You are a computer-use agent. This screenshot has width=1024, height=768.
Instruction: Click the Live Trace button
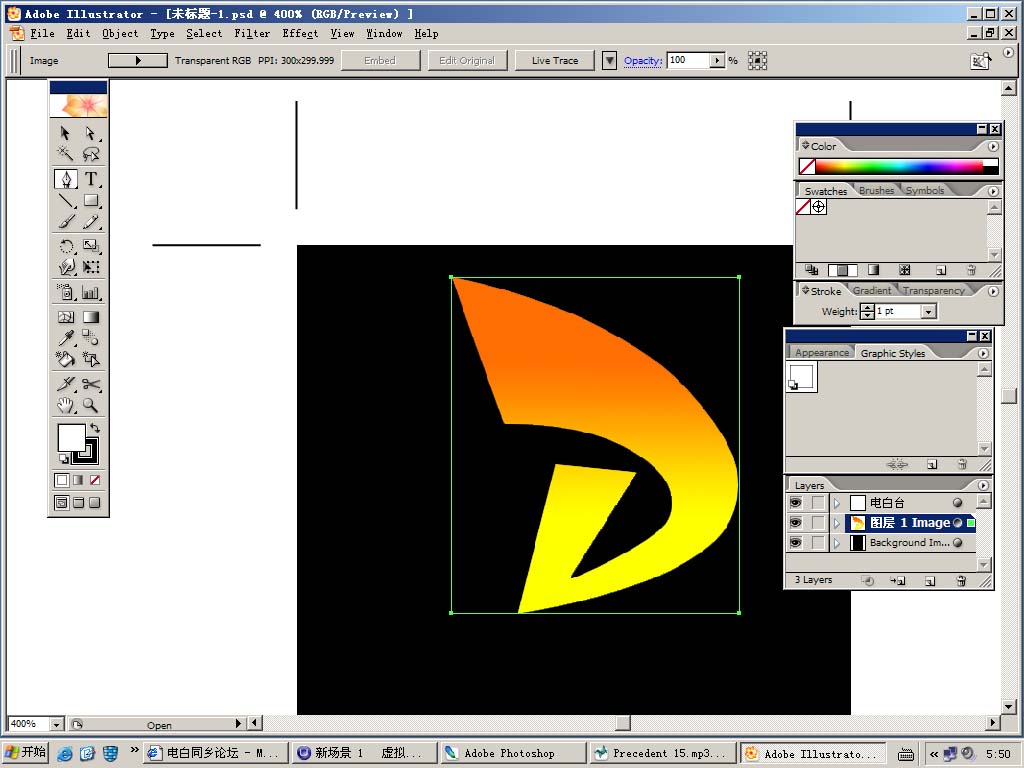coord(555,61)
